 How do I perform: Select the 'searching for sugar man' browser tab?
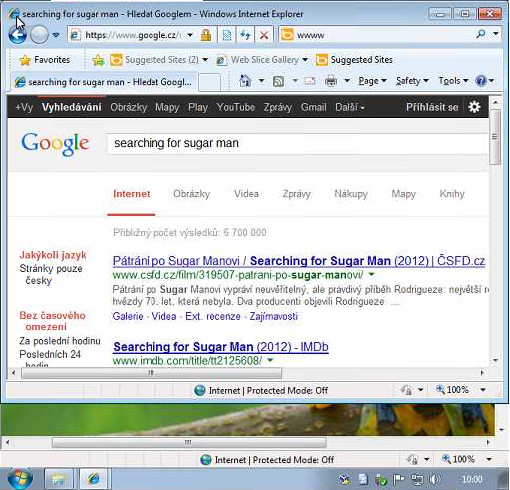[x=104, y=82]
